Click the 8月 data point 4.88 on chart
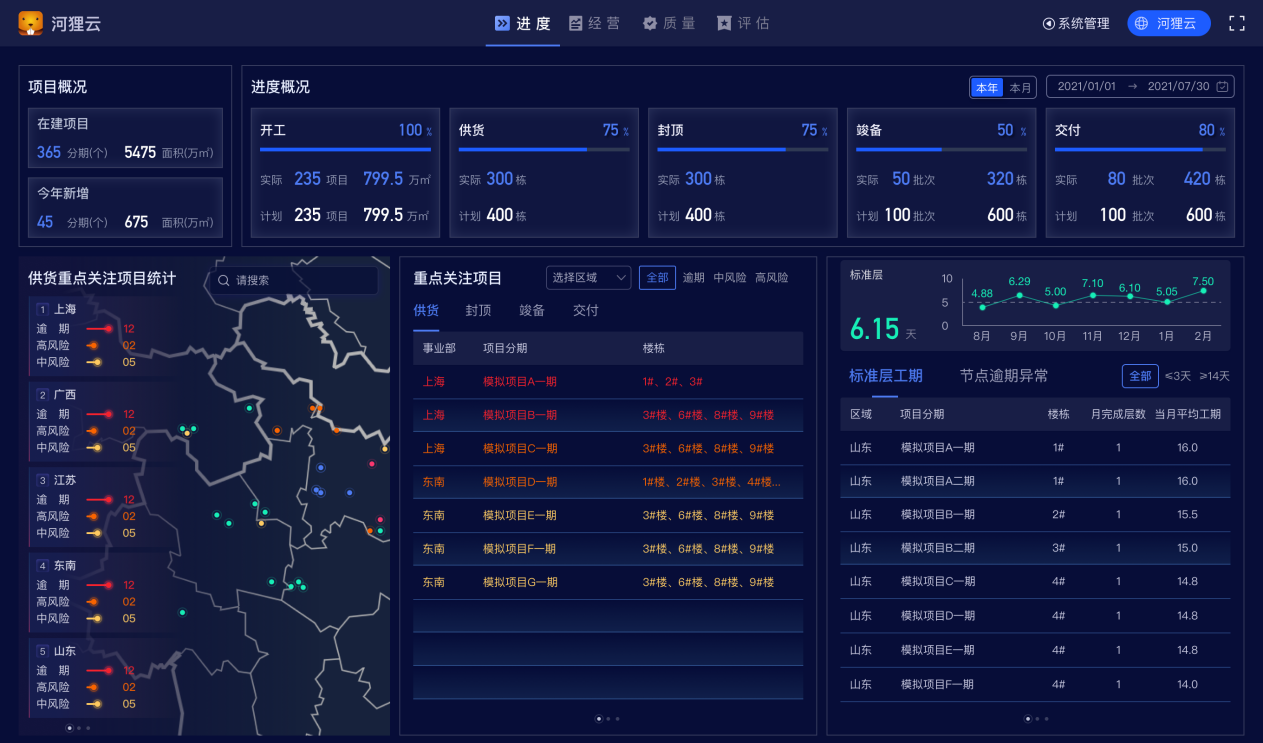The image size is (1263, 743). [x=982, y=307]
